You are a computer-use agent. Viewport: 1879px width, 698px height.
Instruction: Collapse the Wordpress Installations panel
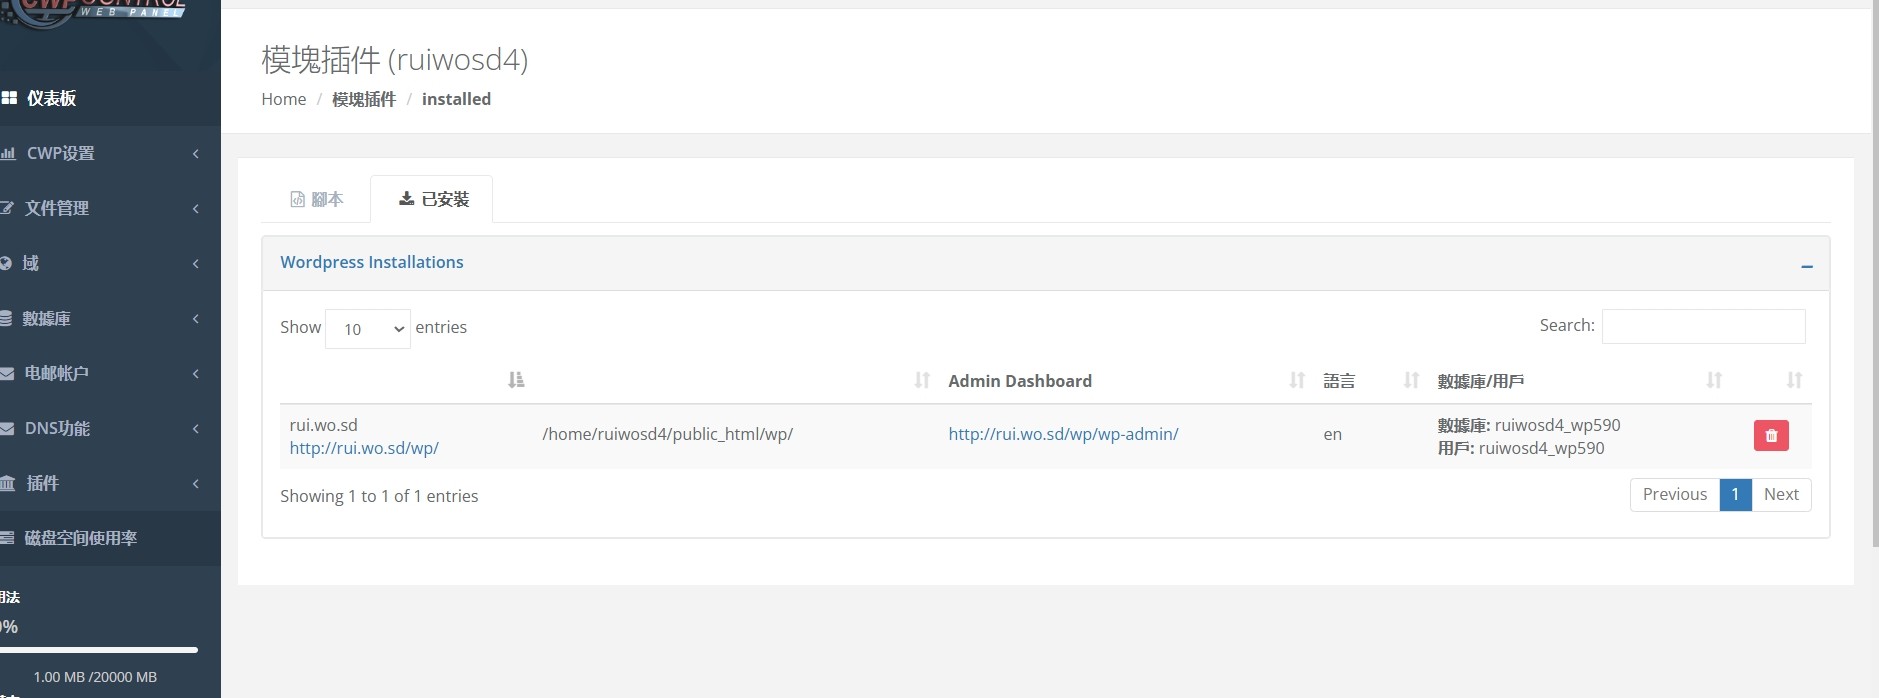[1807, 266]
